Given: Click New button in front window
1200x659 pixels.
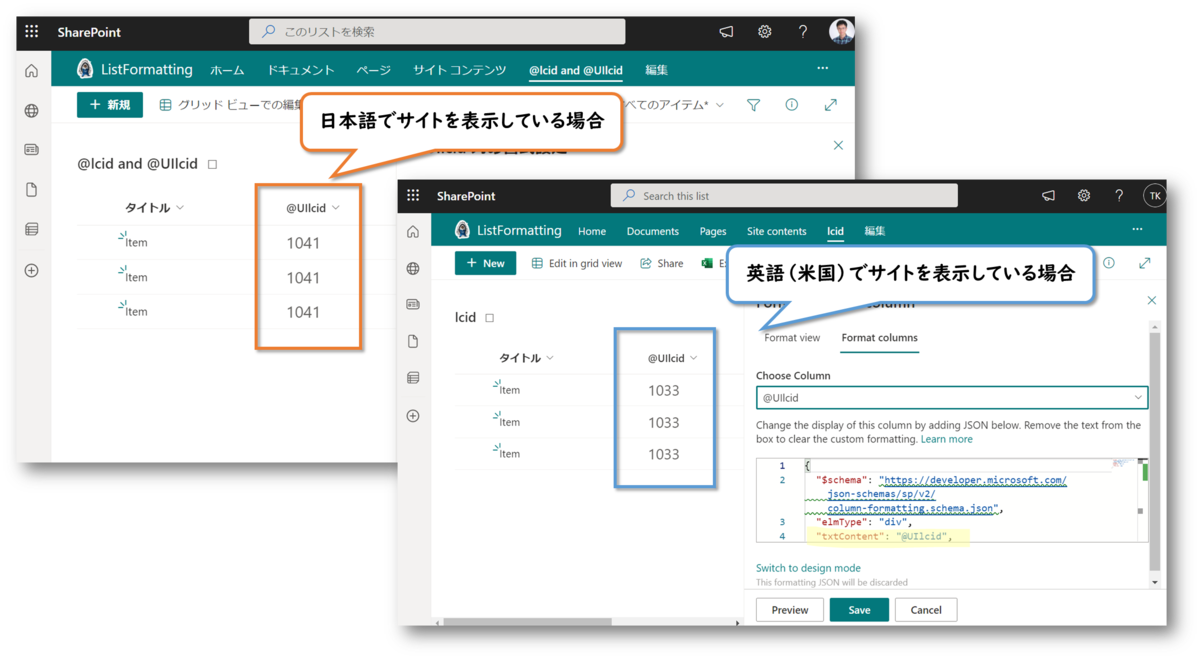Looking at the screenshot, I should 485,263.
